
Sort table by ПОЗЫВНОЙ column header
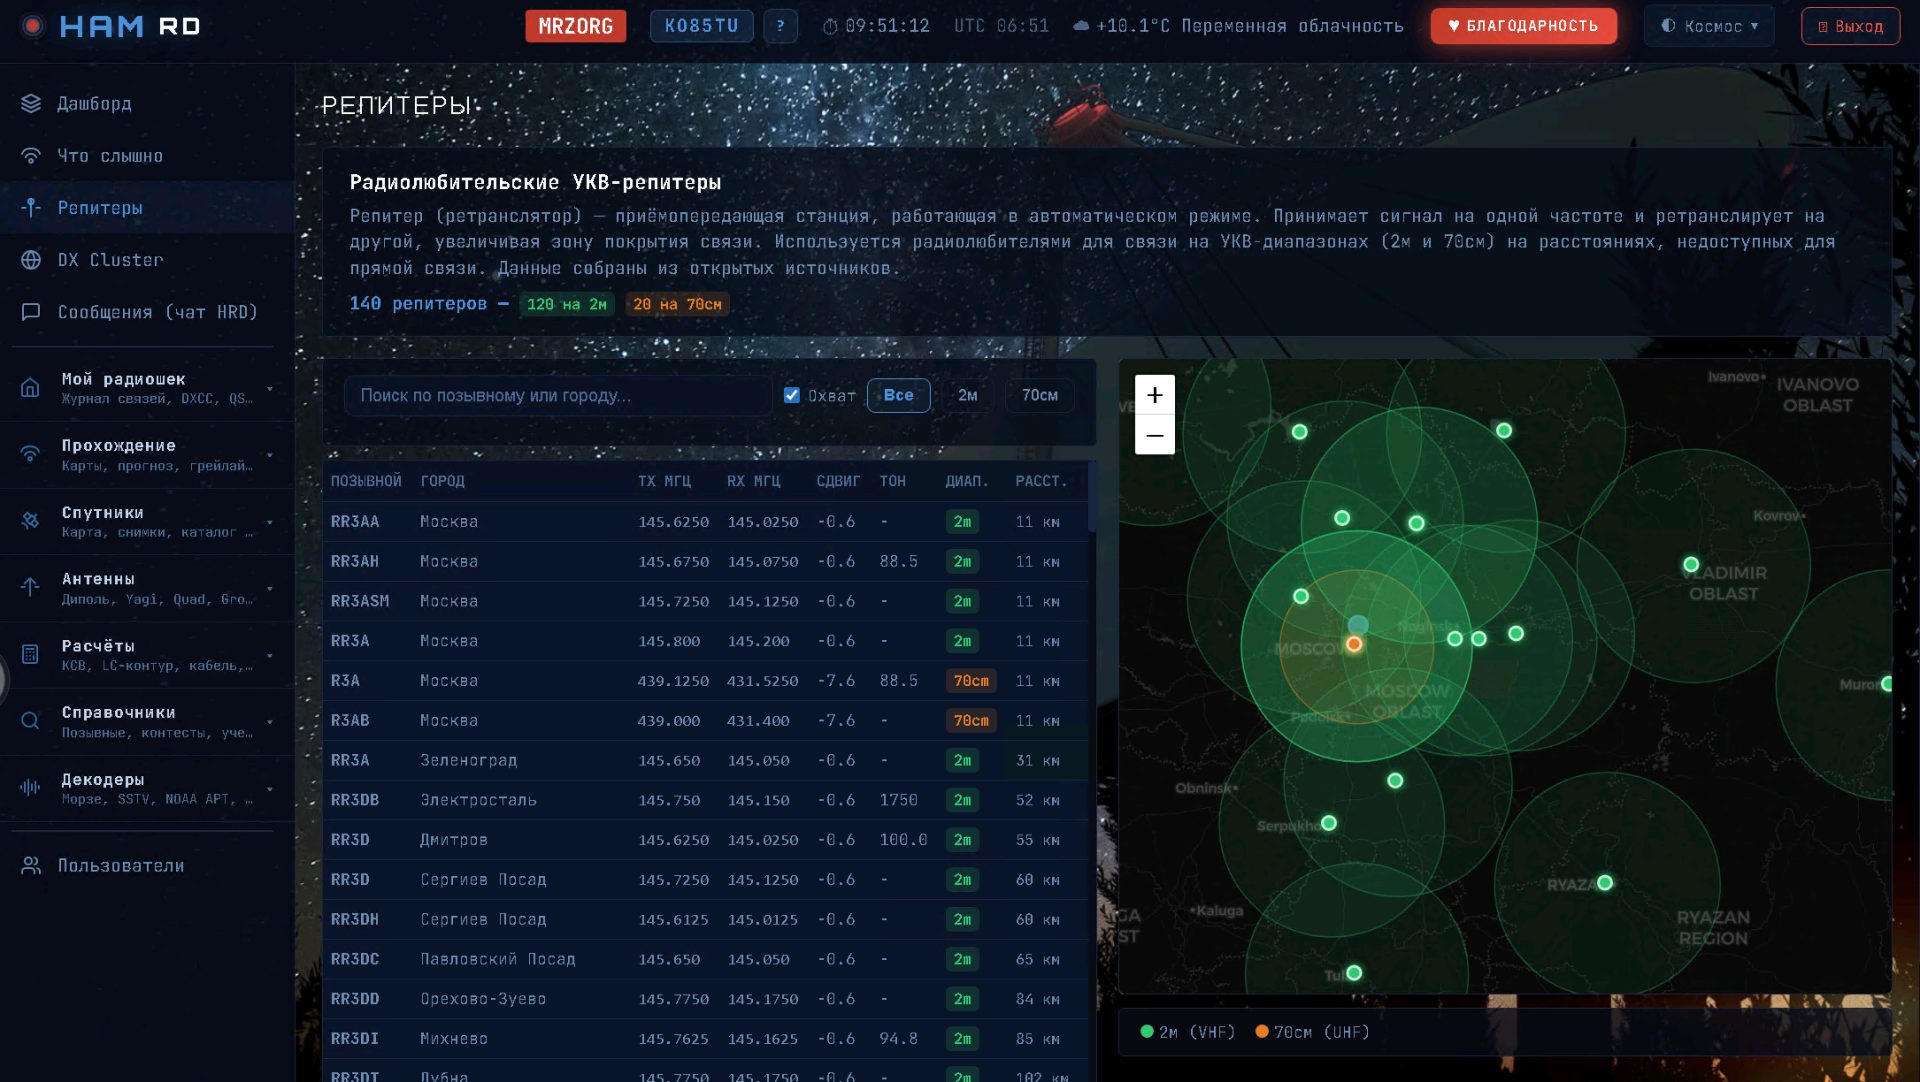tap(366, 481)
